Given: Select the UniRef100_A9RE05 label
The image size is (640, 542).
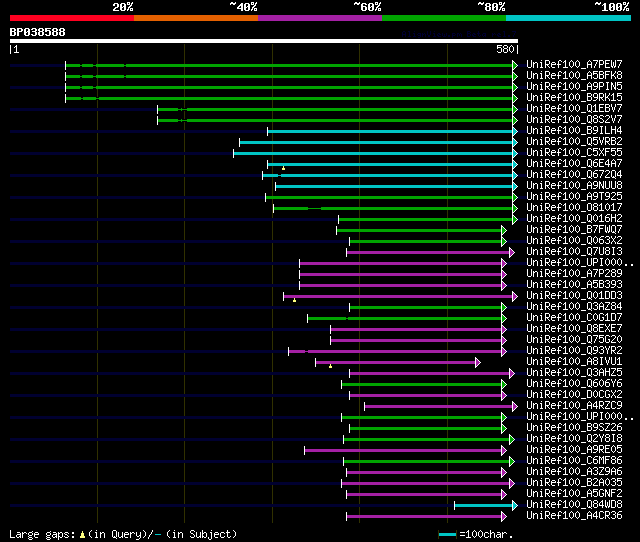Looking at the screenshot, I should tap(574, 450).
